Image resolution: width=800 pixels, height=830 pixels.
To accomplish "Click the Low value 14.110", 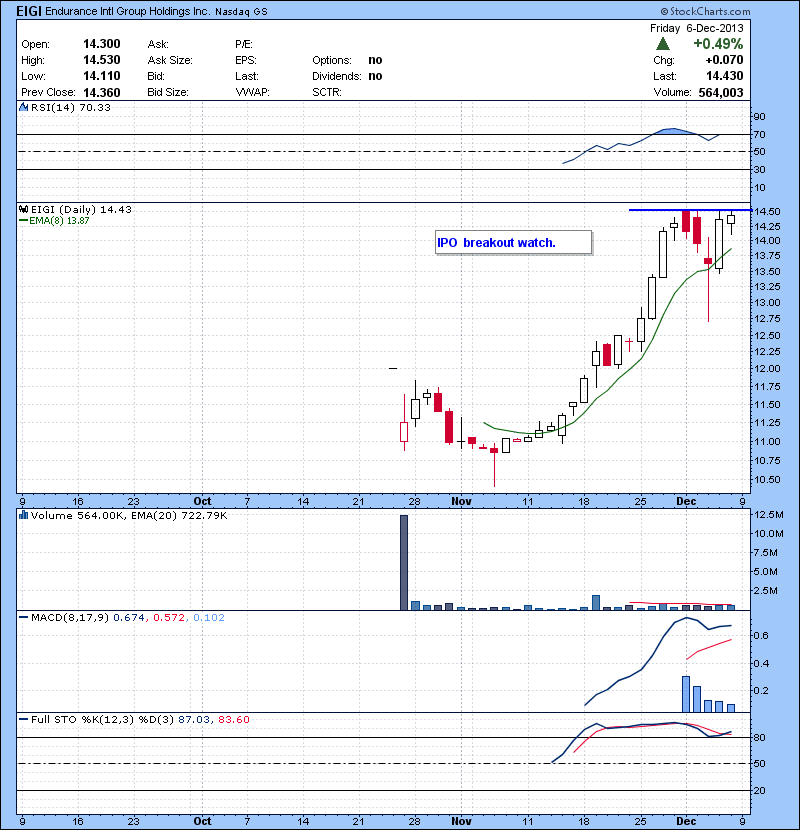I will [x=102, y=76].
